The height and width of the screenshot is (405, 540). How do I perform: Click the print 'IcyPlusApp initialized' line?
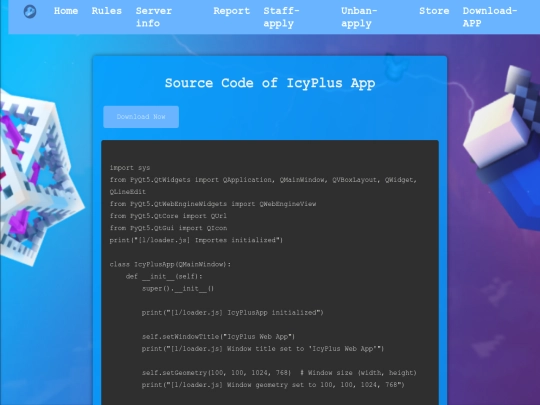(x=232, y=312)
